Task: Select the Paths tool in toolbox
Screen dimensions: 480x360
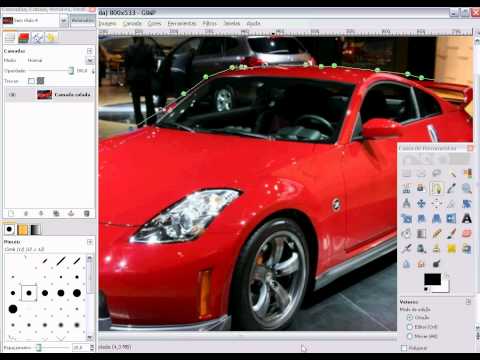Action: tap(436, 188)
